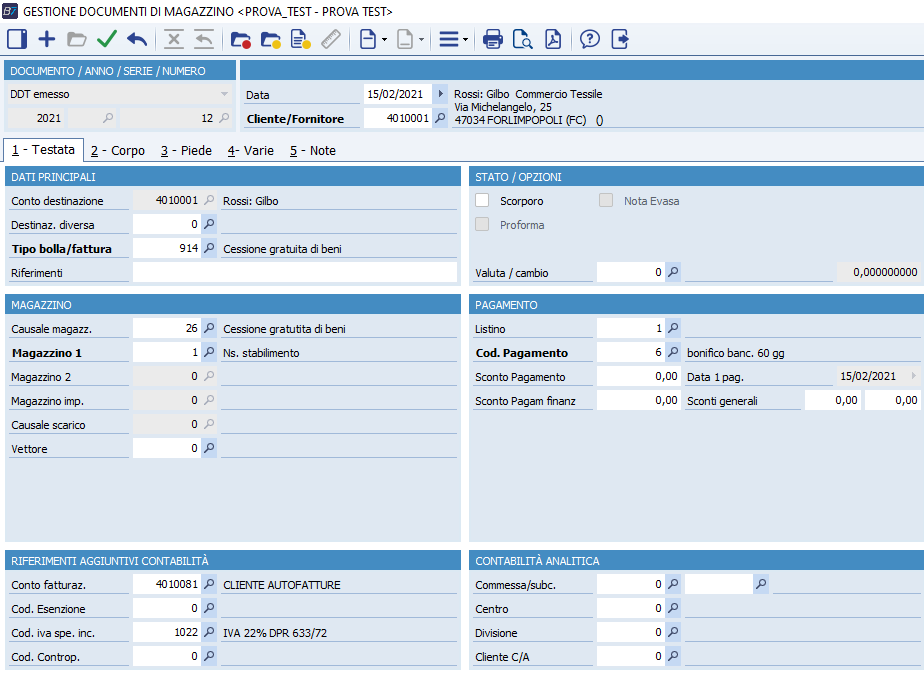Click the undo arrow toolbar icon
Image resolution: width=924 pixels, height=674 pixels.
coord(137,39)
